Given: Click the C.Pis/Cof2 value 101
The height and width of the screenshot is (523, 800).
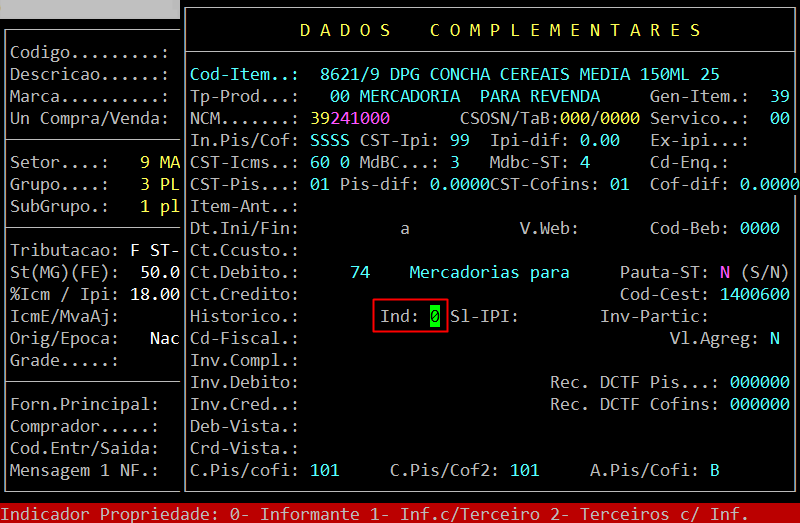Looking at the screenshot, I should [524, 471].
